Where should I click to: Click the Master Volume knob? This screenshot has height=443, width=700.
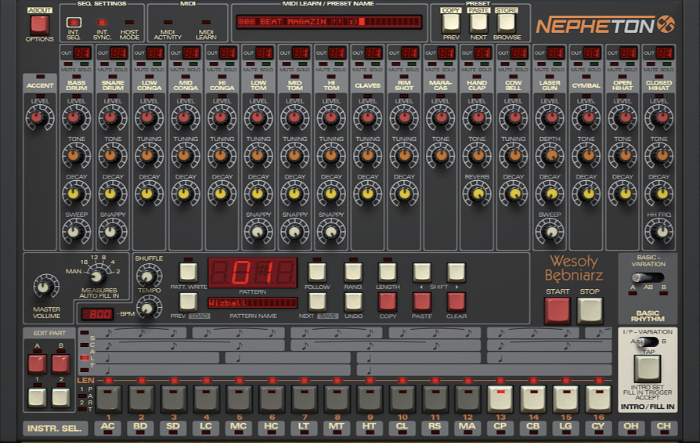[45, 286]
